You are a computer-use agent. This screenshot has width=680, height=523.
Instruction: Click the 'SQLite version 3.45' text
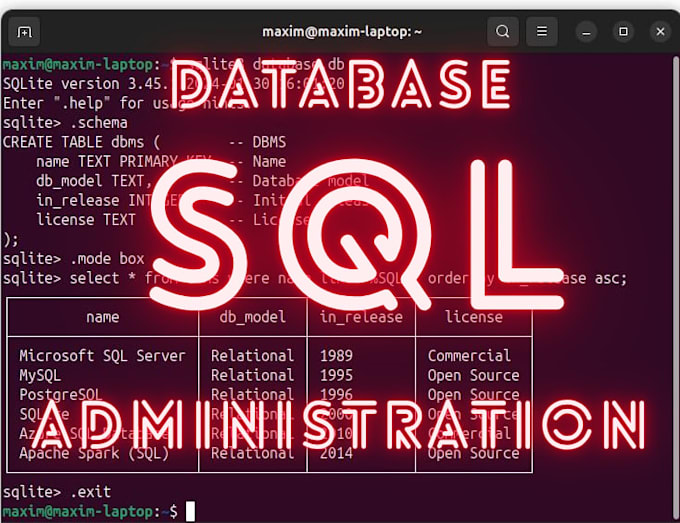[x=82, y=84]
